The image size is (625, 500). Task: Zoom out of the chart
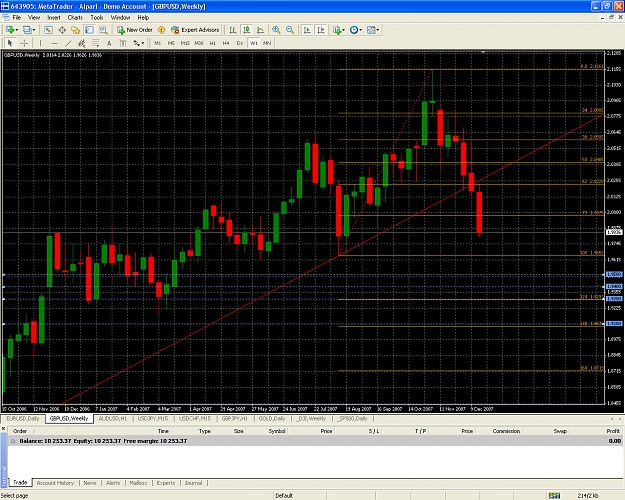click(x=290, y=30)
